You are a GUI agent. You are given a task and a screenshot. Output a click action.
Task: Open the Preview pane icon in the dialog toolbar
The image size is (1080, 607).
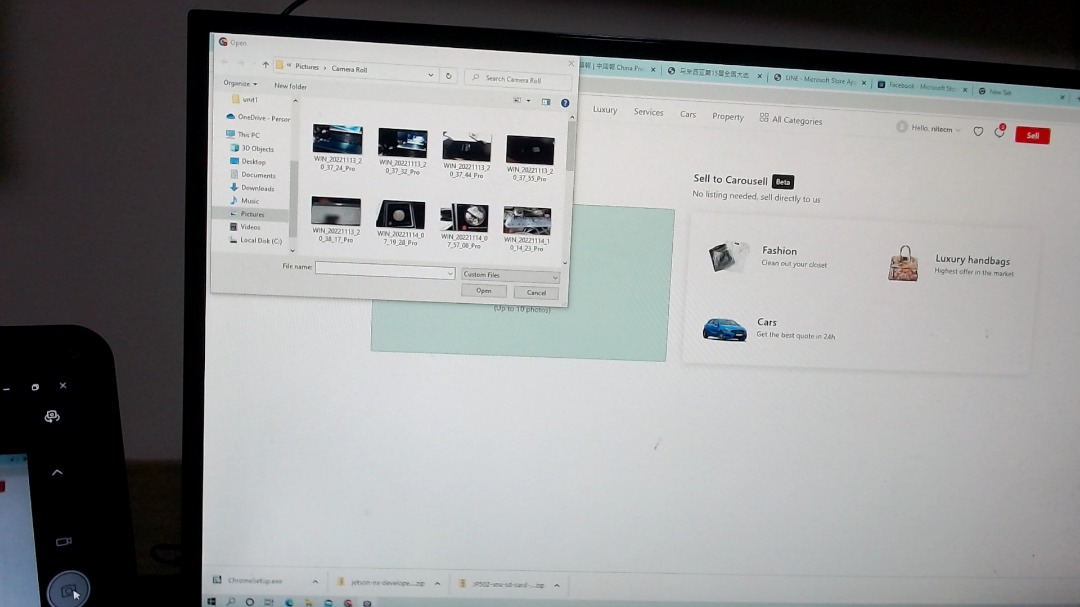547,101
